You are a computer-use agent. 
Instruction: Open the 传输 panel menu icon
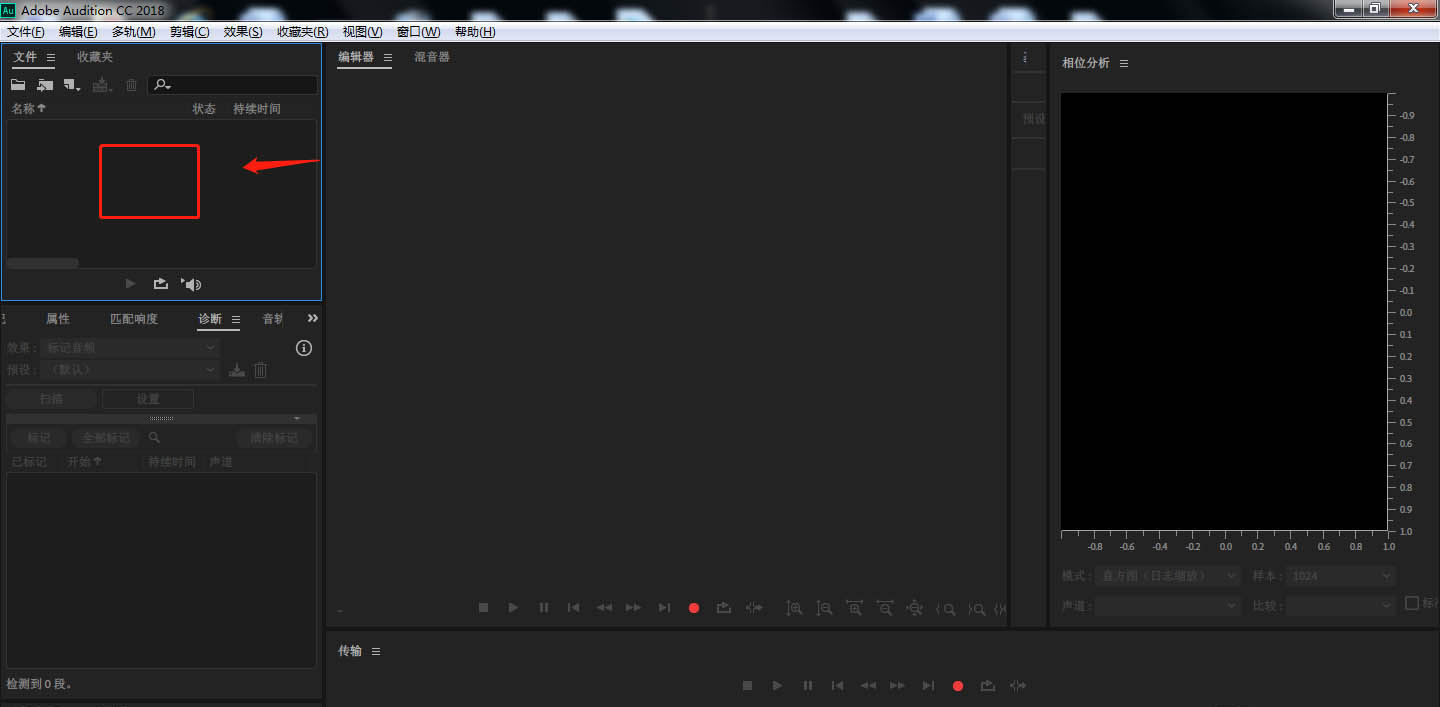coord(376,651)
